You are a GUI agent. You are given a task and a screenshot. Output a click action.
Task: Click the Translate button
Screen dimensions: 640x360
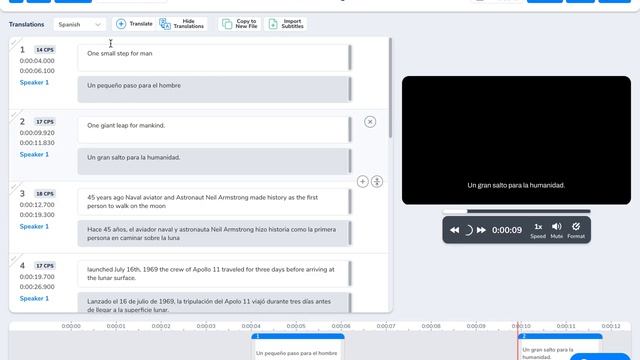pyautogui.click(x=134, y=24)
